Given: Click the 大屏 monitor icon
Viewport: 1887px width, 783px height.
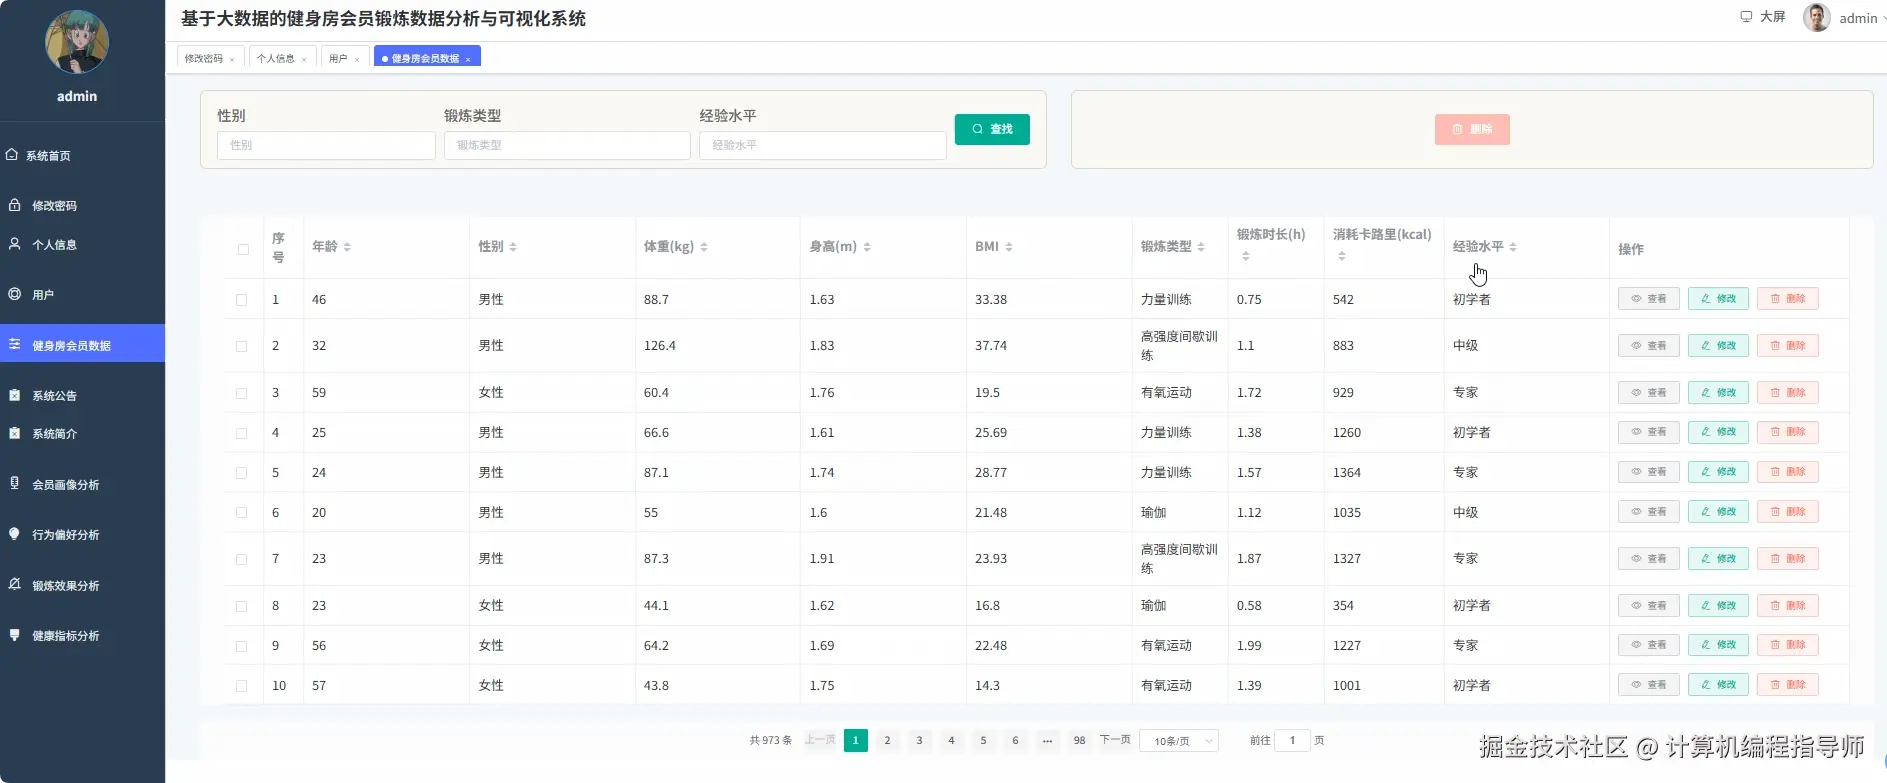Looking at the screenshot, I should [1746, 17].
